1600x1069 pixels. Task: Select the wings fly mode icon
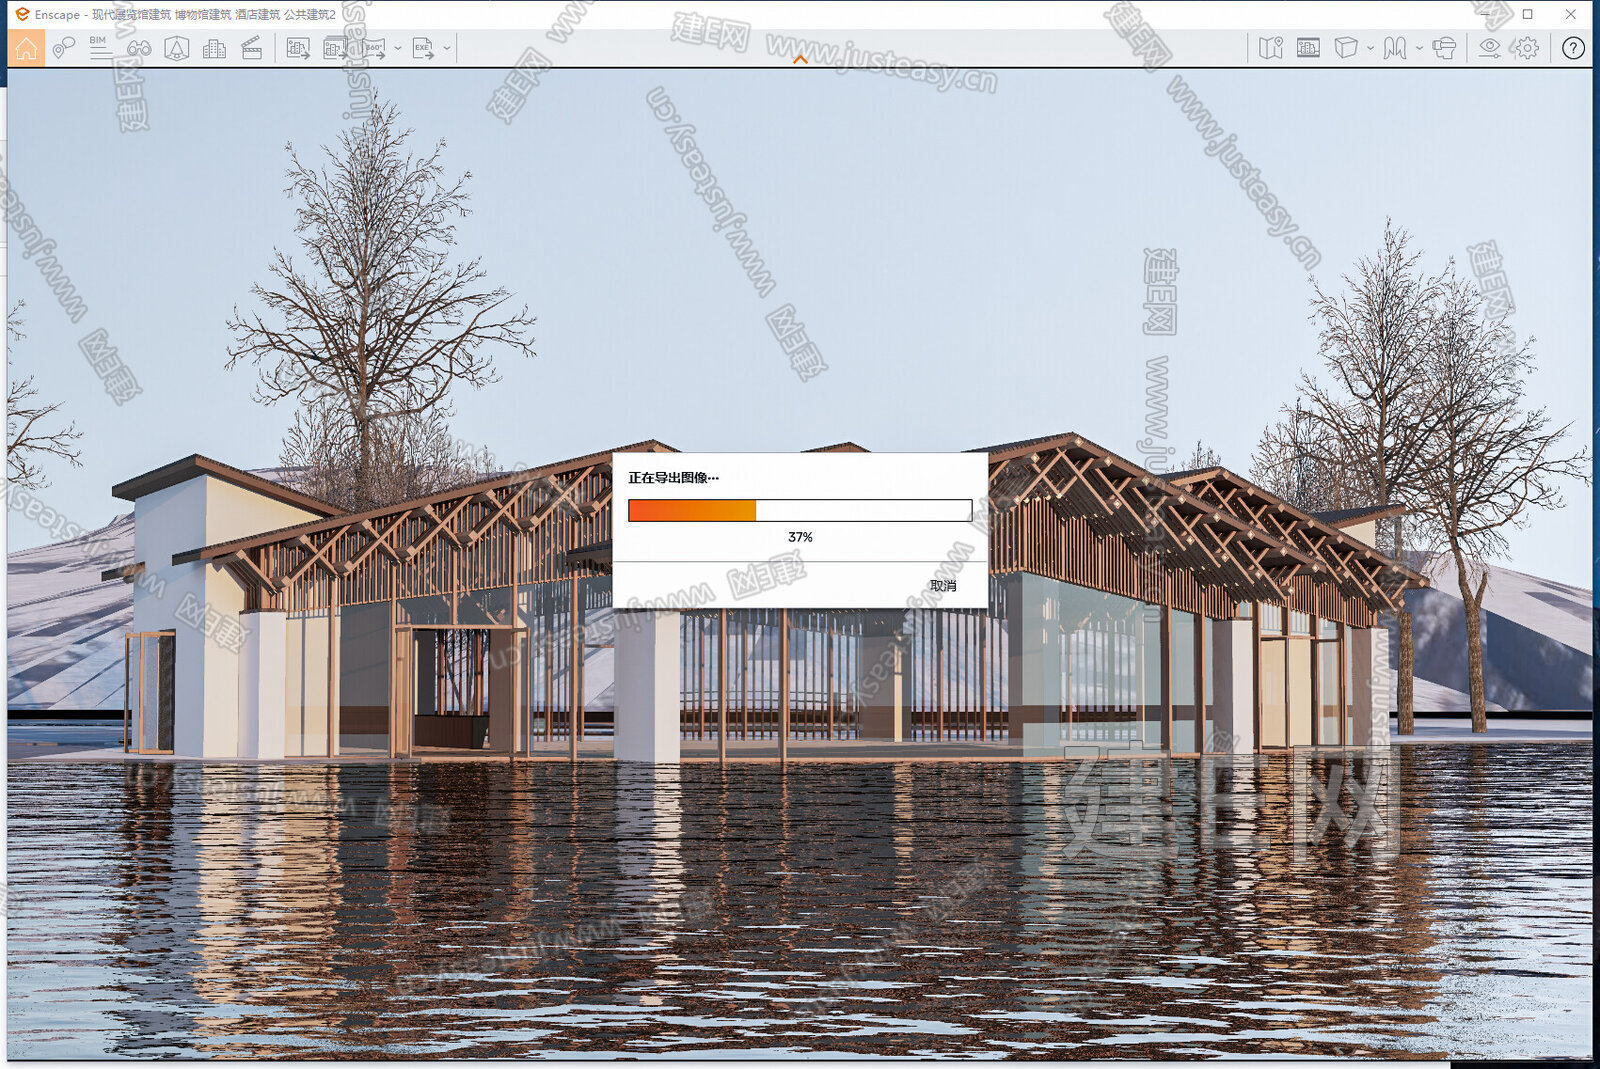(x=1395, y=48)
